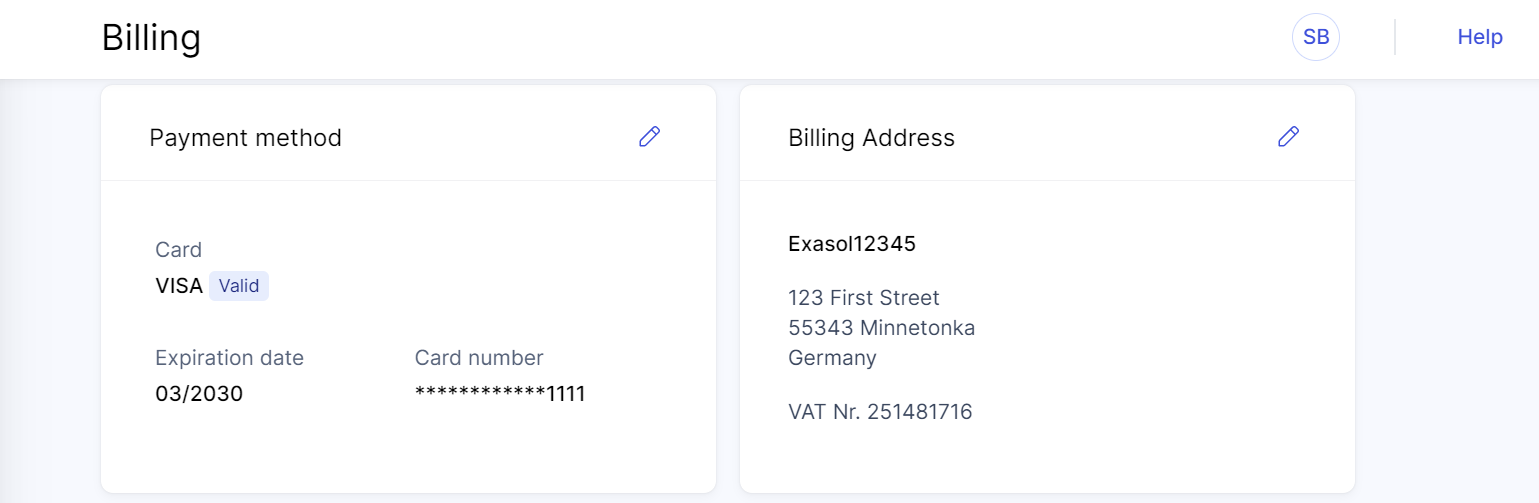Click the Card number label
This screenshot has width=1539, height=503.
pyautogui.click(x=479, y=358)
